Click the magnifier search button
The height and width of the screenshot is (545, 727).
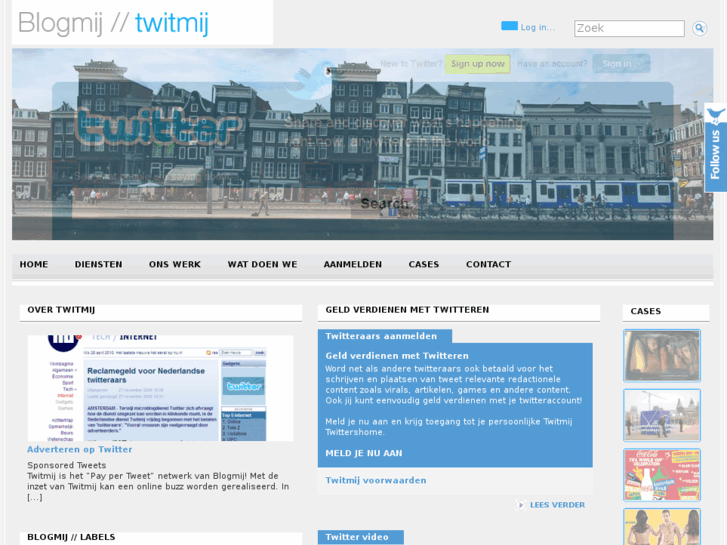(699, 28)
